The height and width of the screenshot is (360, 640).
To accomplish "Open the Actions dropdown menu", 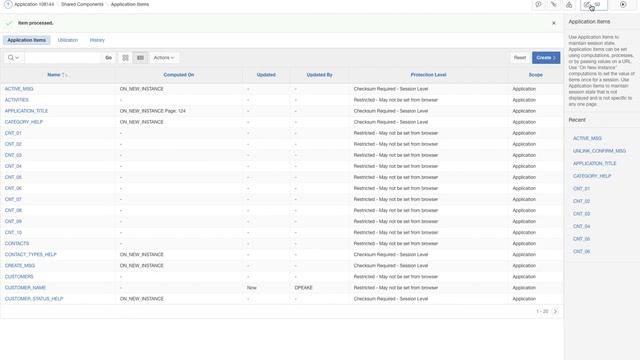I will pyautogui.click(x=164, y=58).
